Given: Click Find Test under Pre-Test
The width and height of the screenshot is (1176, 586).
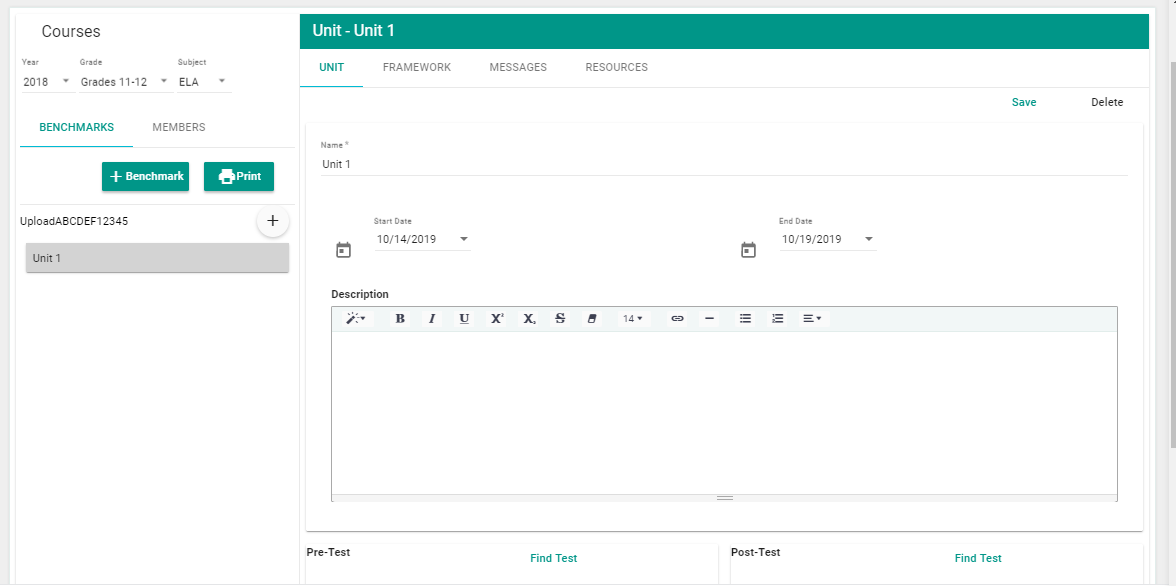Looking at the screenshot, I should (554, 558).
